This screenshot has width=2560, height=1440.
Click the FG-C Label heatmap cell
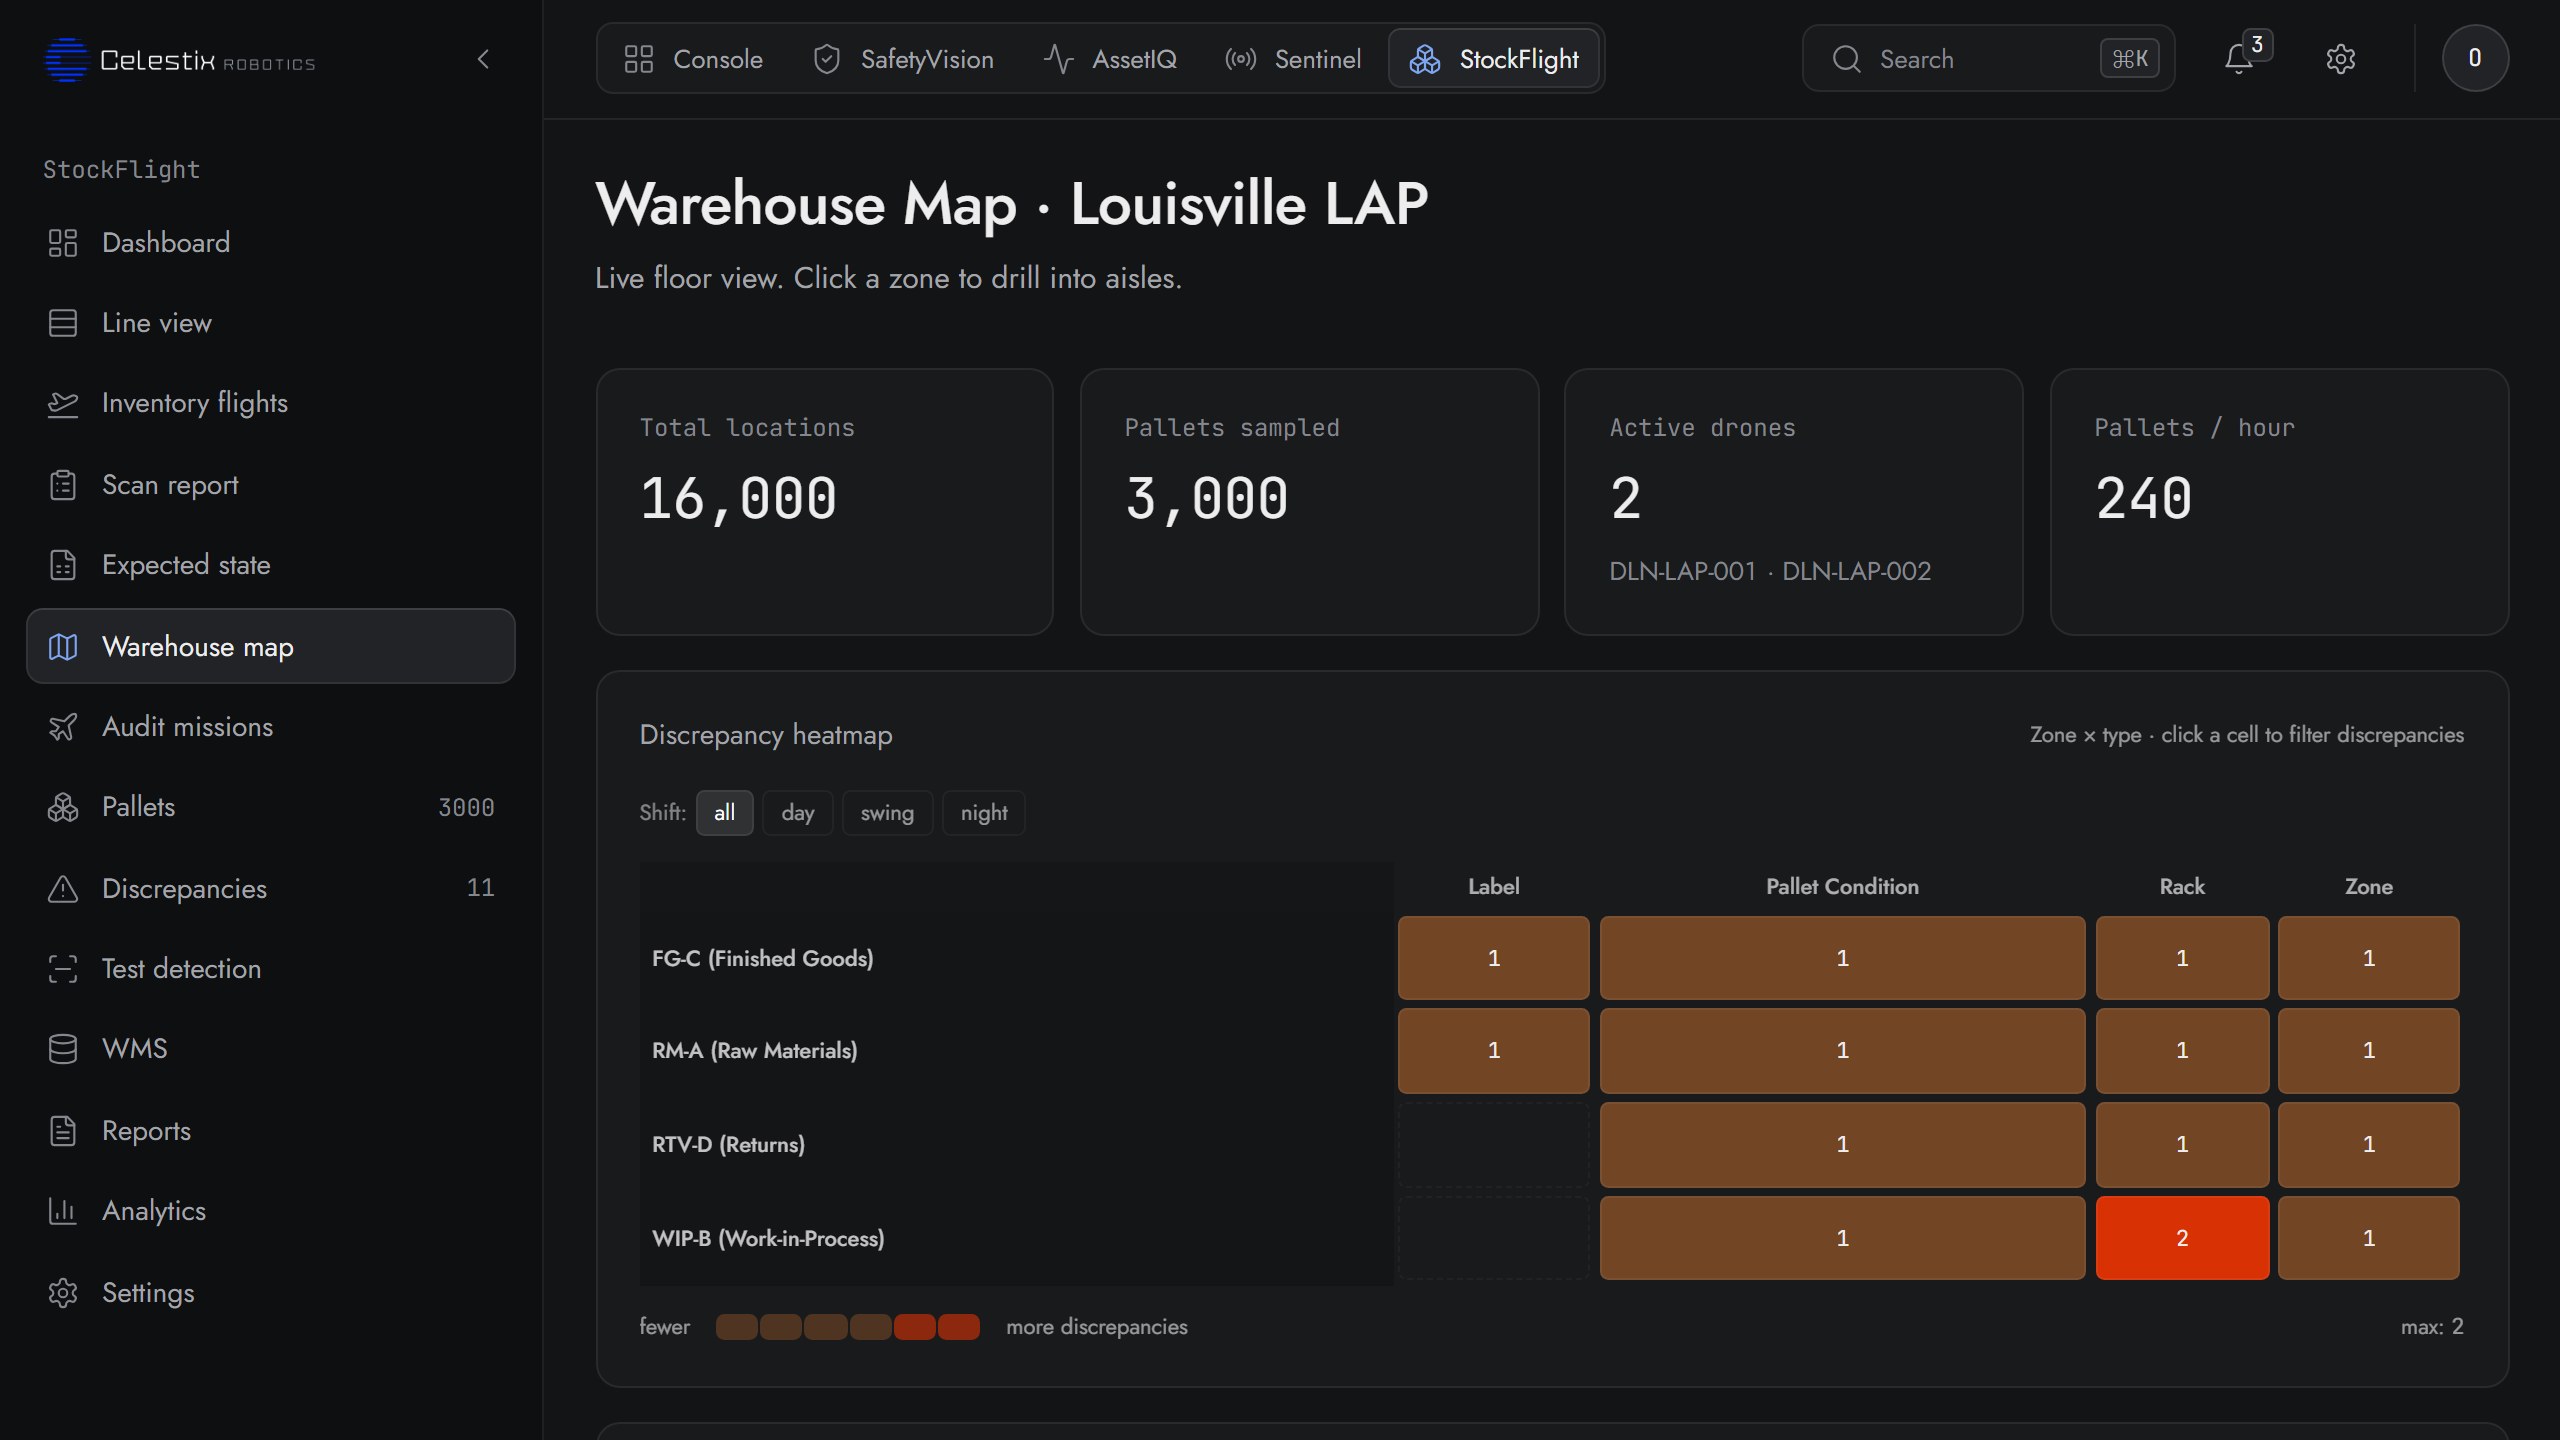[1493, 958]
